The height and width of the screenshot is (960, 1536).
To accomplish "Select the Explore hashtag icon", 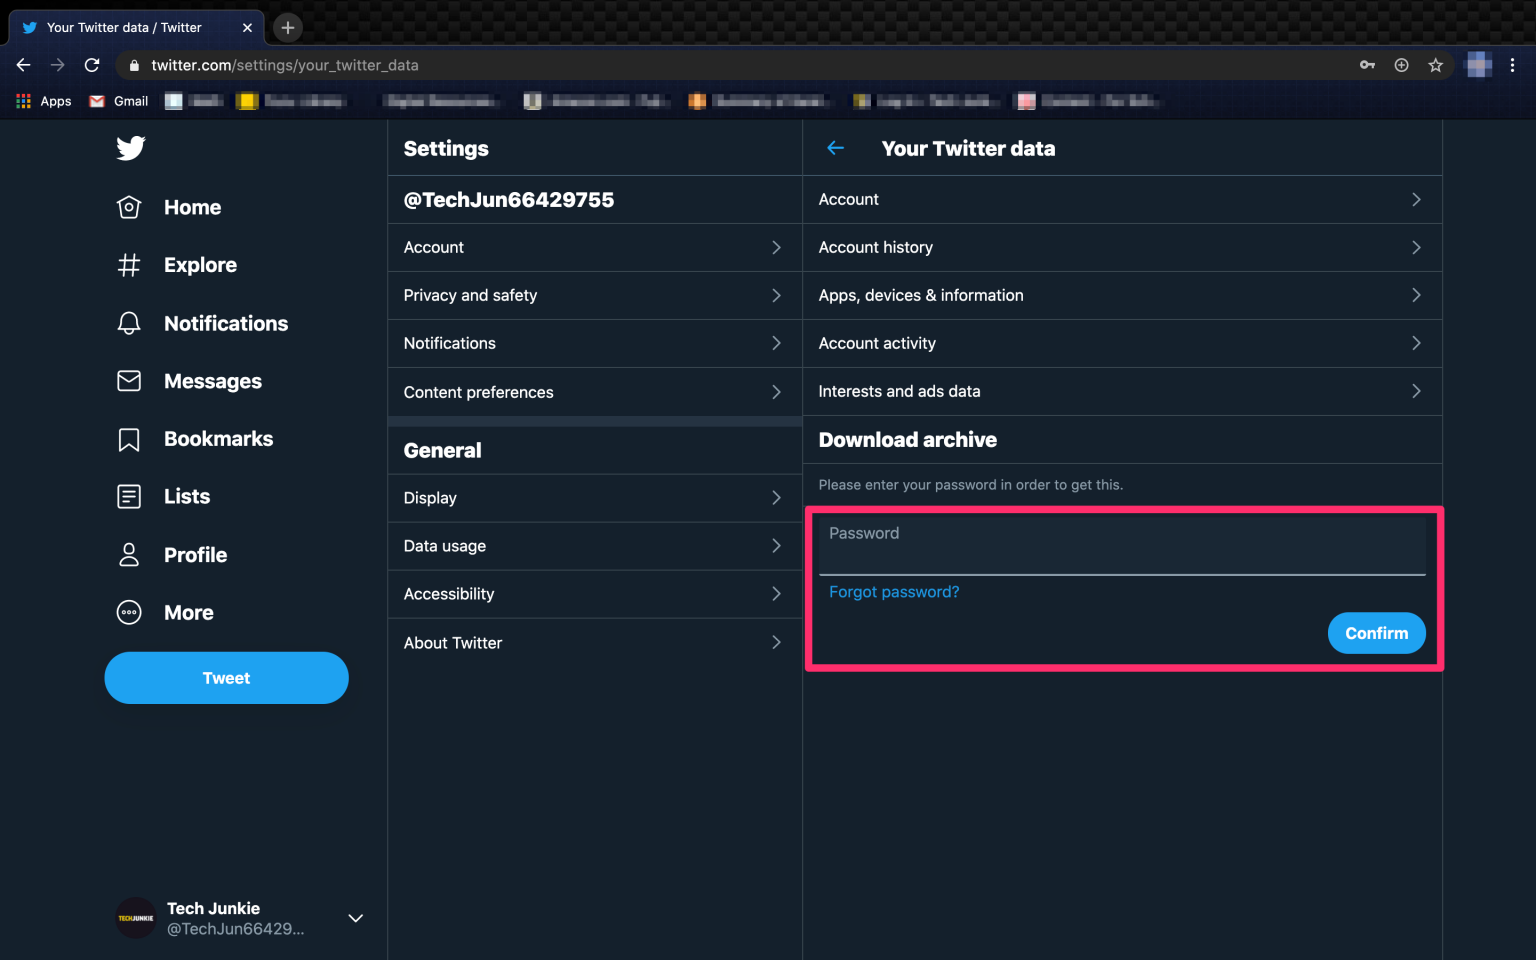I will (x=129, y=264).
